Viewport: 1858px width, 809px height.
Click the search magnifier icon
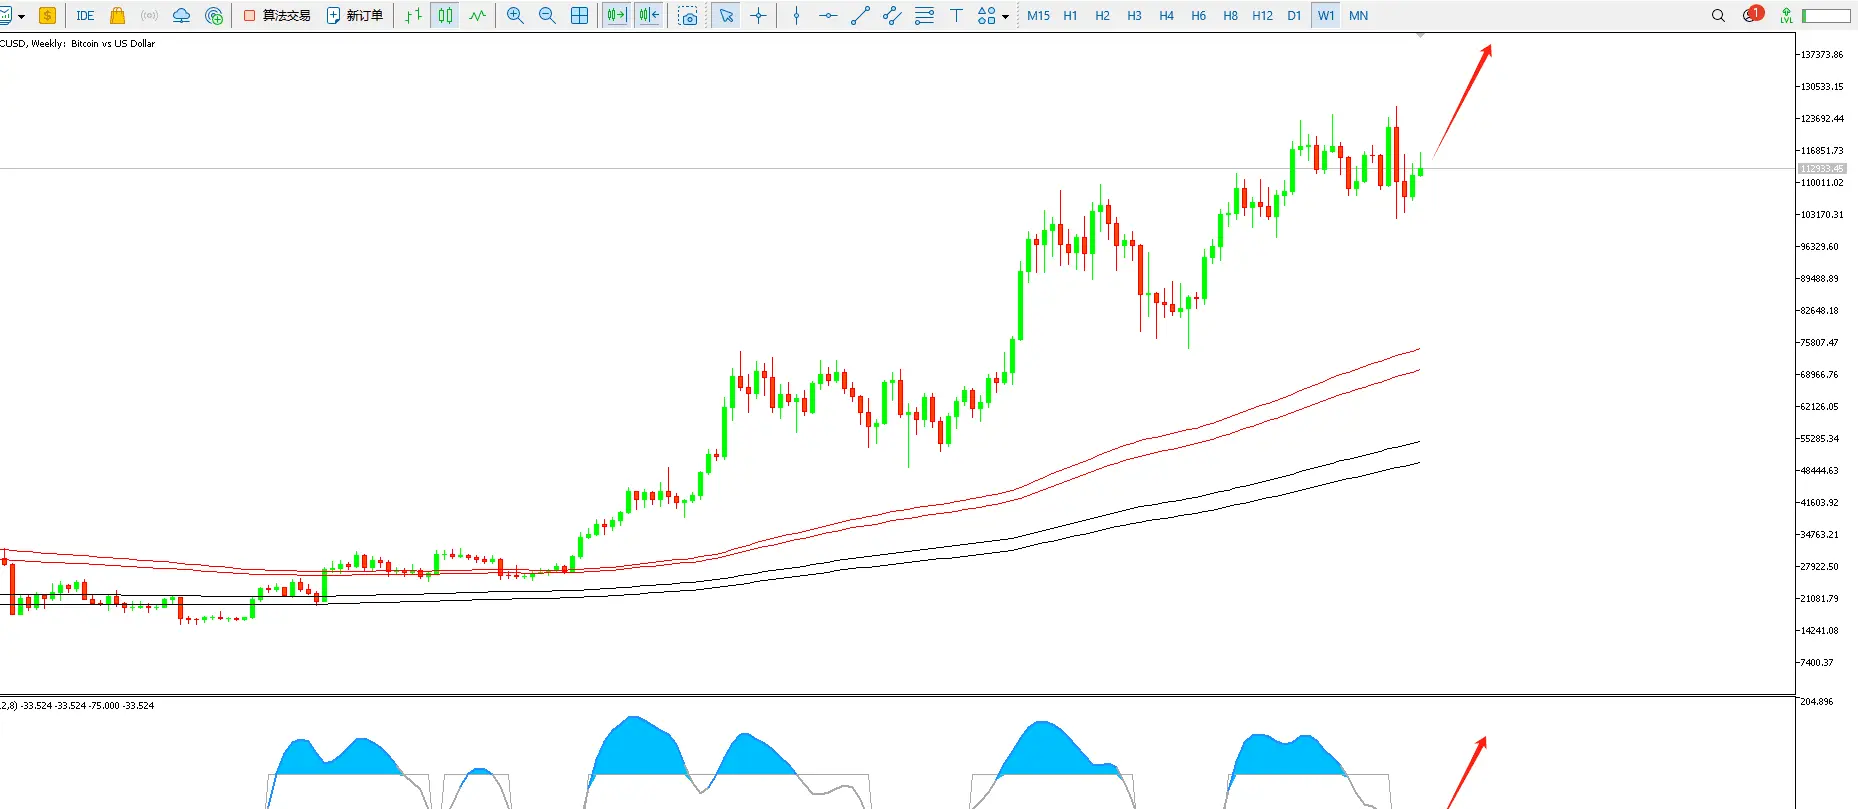(1718, 15)
